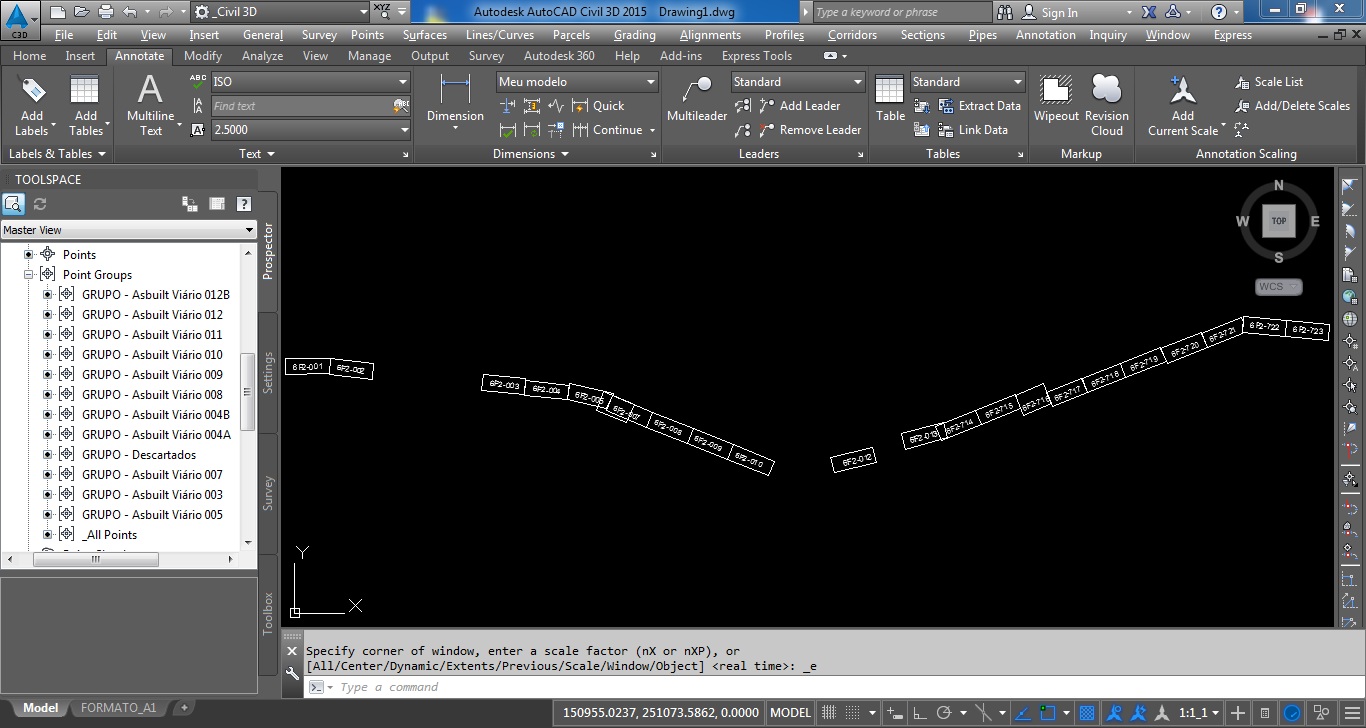Open the ISO text style dropdown

pos(401,81)
